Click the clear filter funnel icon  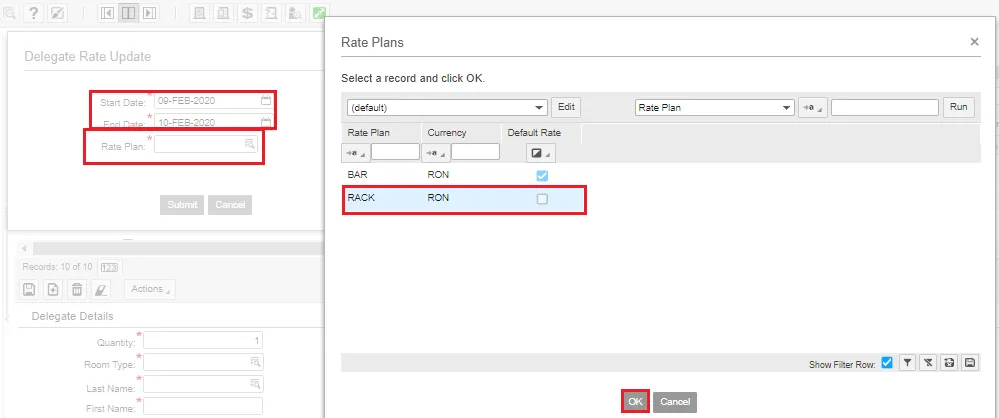(928, 363)
